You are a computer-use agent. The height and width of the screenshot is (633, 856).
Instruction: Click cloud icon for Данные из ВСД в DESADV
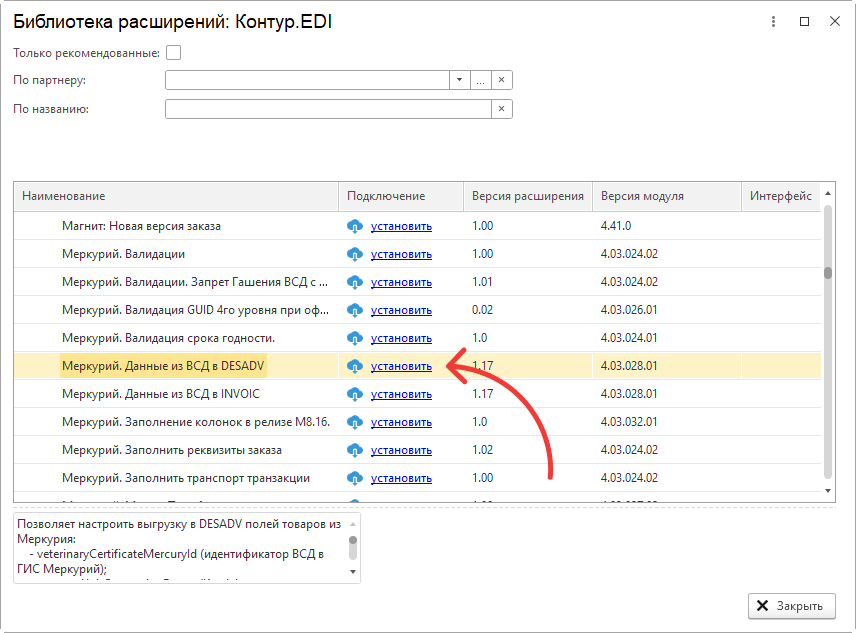coord(355,366)
